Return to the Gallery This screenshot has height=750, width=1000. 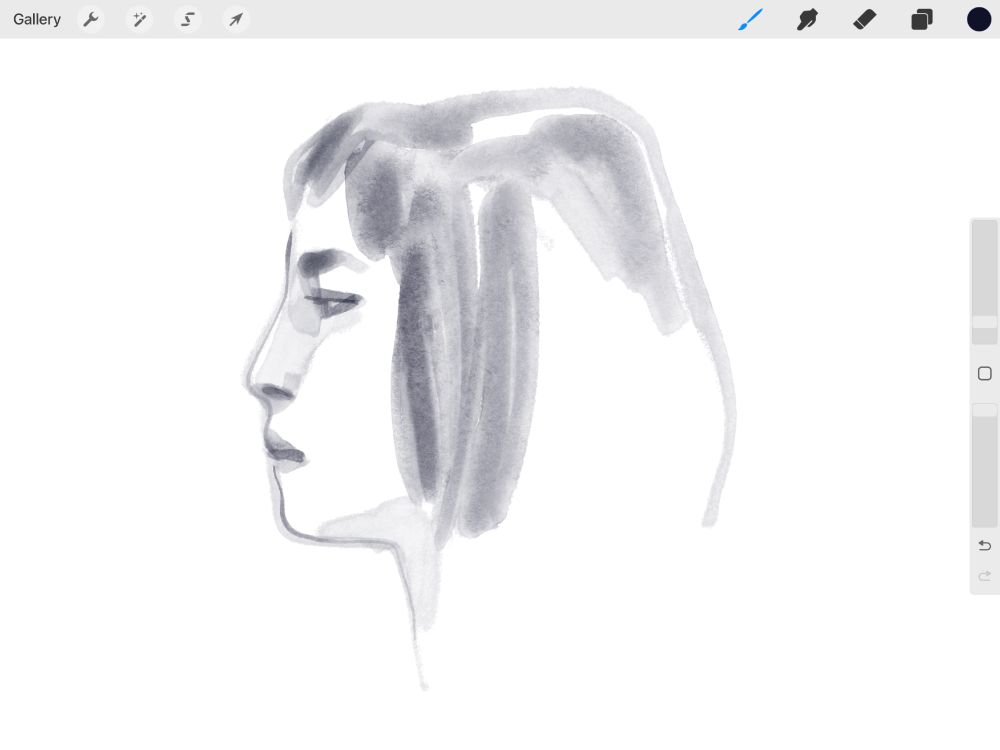coord(37,19)
